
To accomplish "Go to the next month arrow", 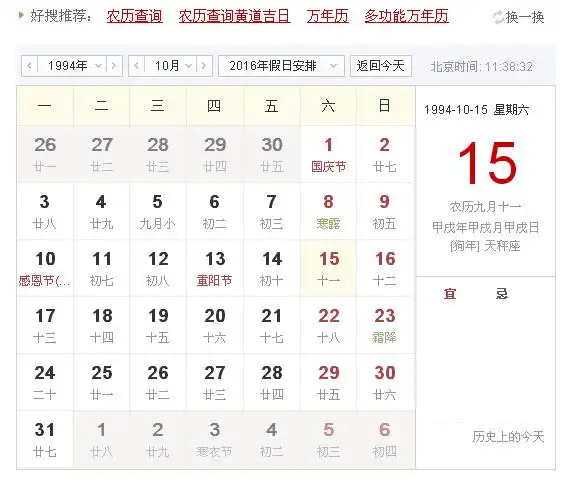I will click(204, 66).
